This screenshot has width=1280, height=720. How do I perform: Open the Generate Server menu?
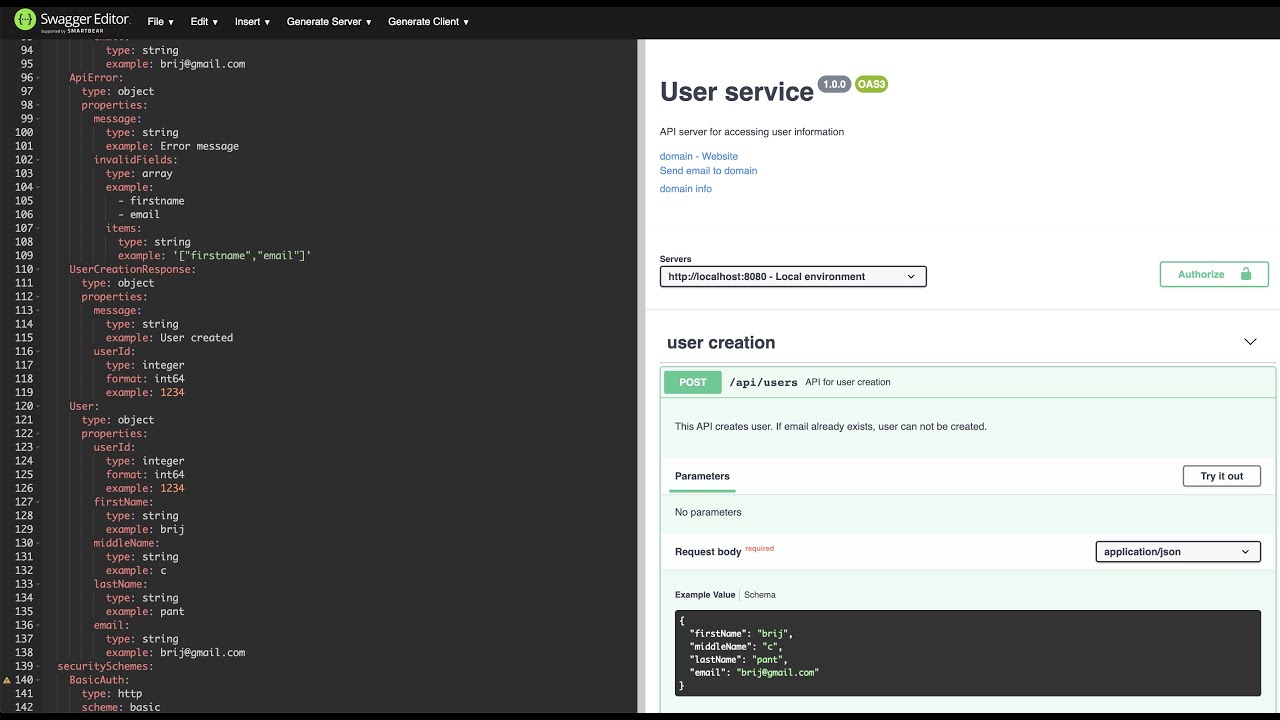(x=329, y=22)
